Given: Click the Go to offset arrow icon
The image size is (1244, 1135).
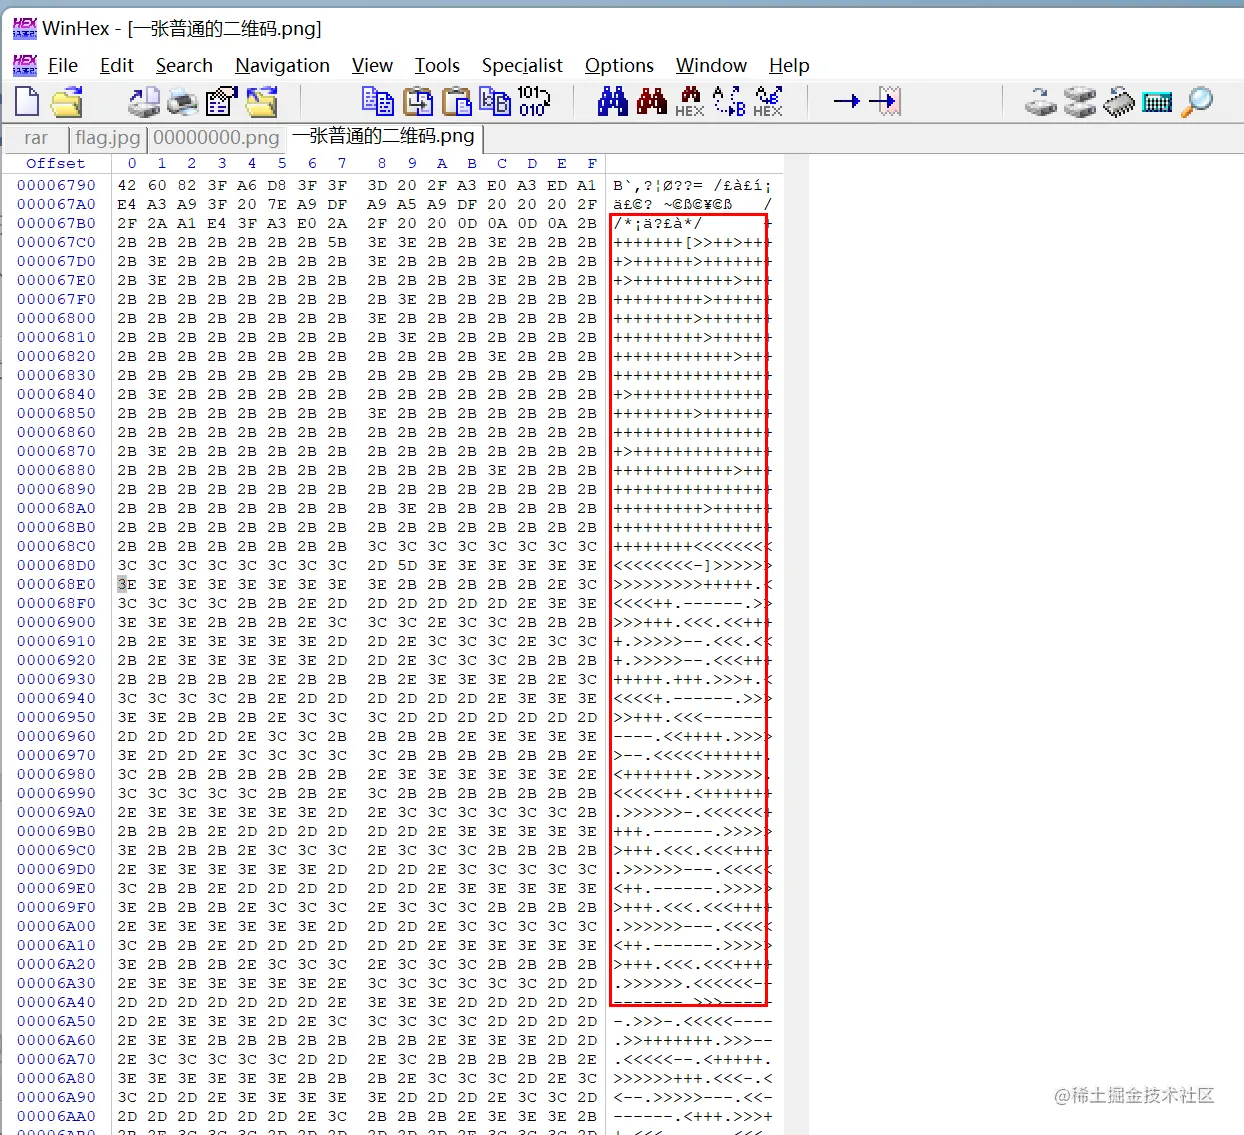Looking at the screenshot, I should 846,101.
